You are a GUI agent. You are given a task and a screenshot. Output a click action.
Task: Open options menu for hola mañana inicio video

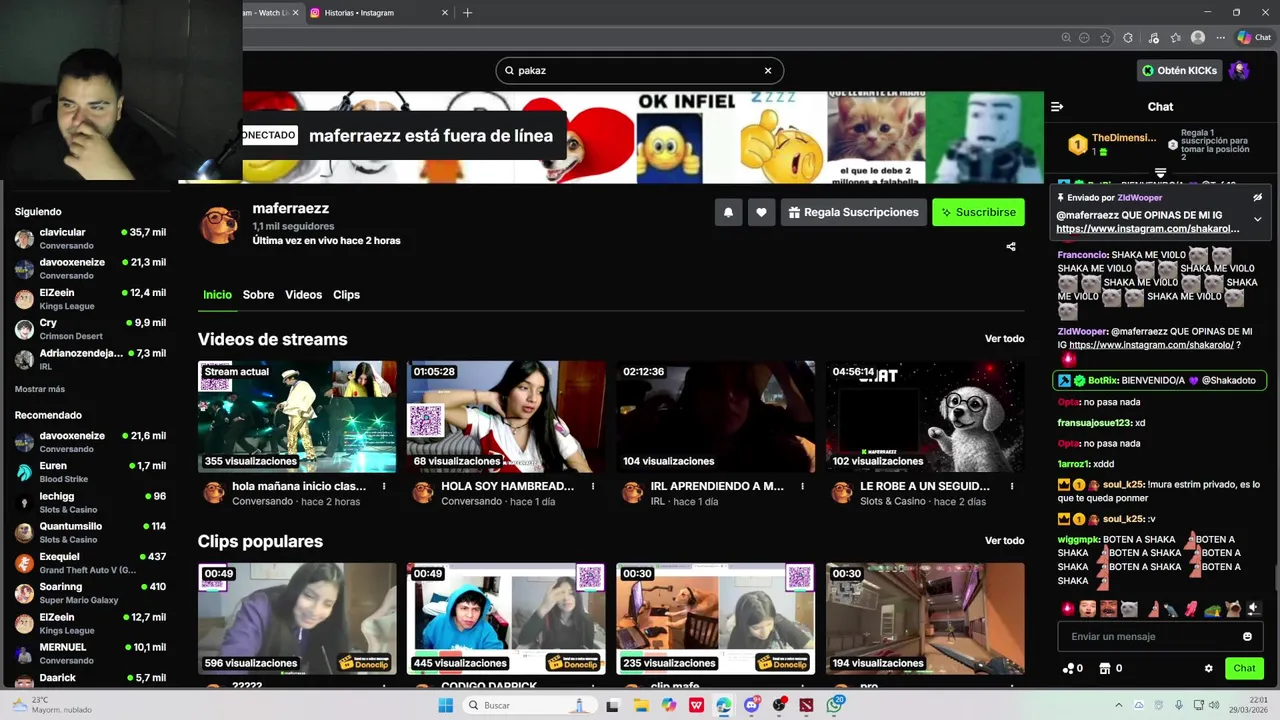(x=384, y=487)
